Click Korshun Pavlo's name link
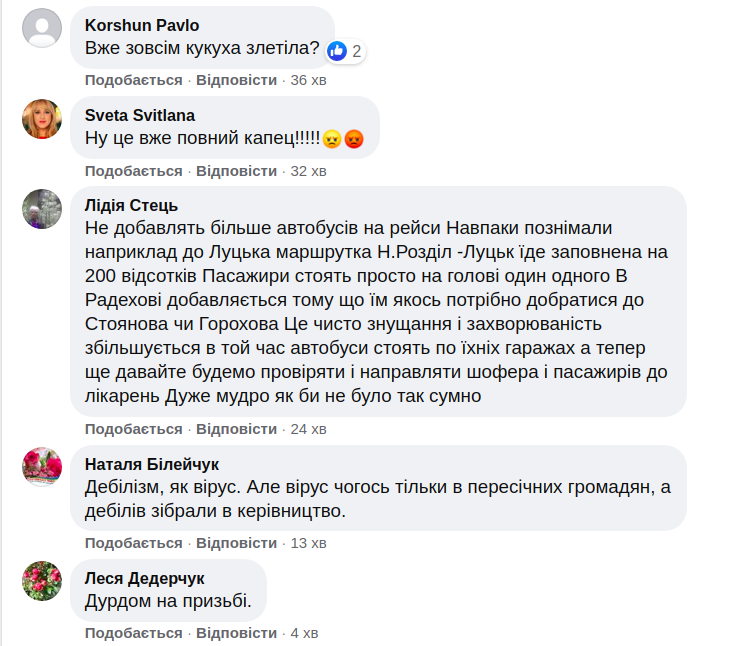Screen dimensions: 734x646 (142, 24)
